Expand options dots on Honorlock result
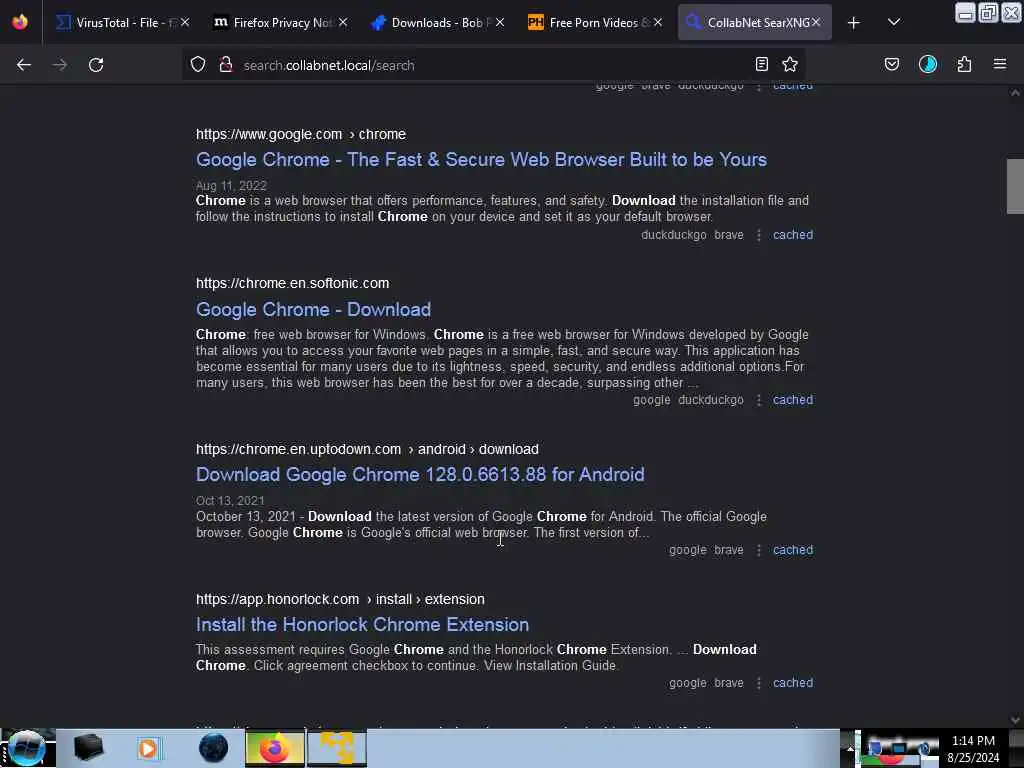The height and width of the screenshot is (768, 1024). pyautogui.click(x=759, y=683)
